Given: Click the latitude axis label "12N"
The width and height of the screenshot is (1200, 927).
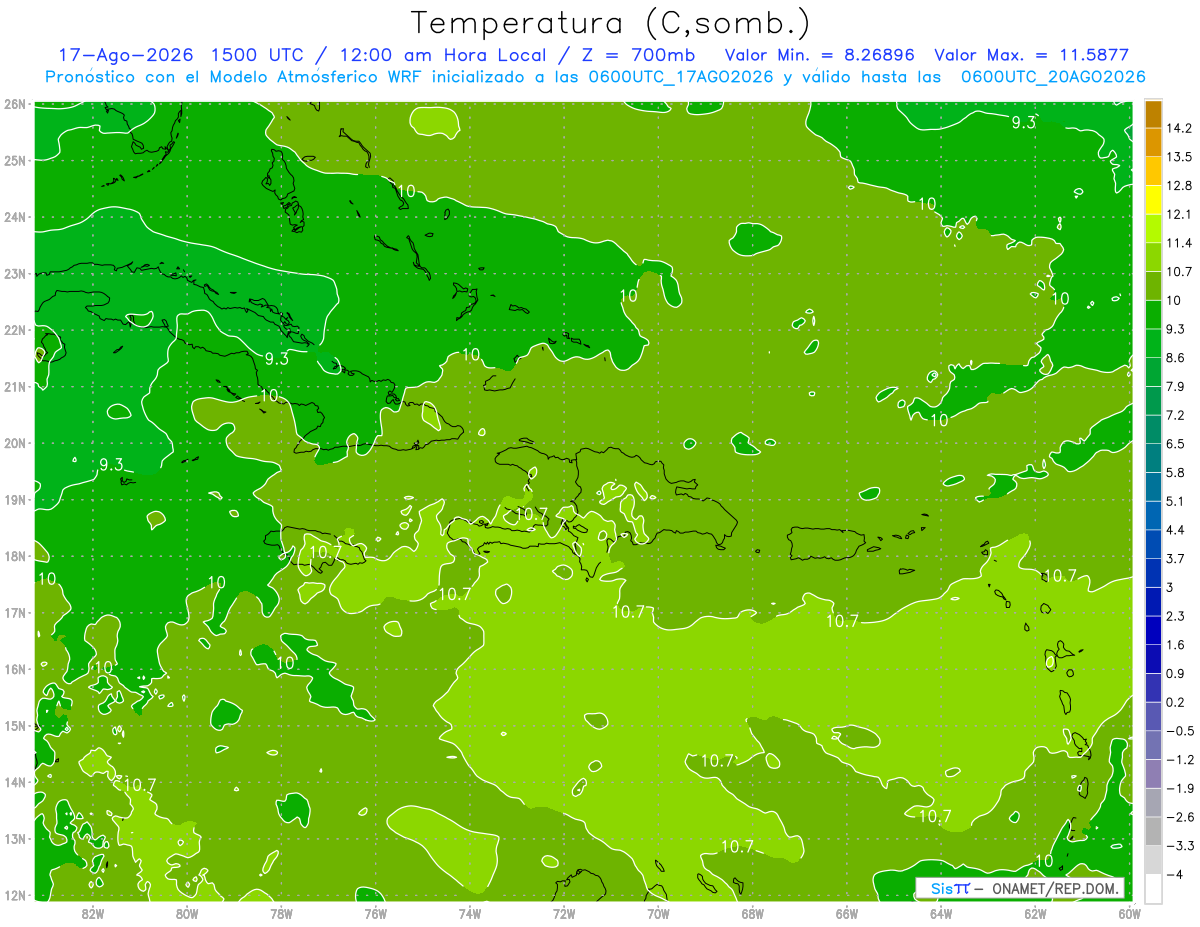Looking at the screenshot, I should pyautogui.click(x=14, y=895).
